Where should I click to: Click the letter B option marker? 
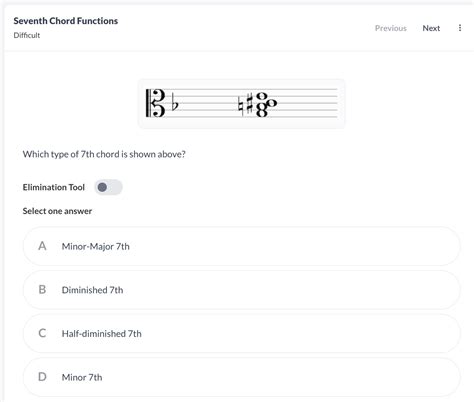coord(42,290)
